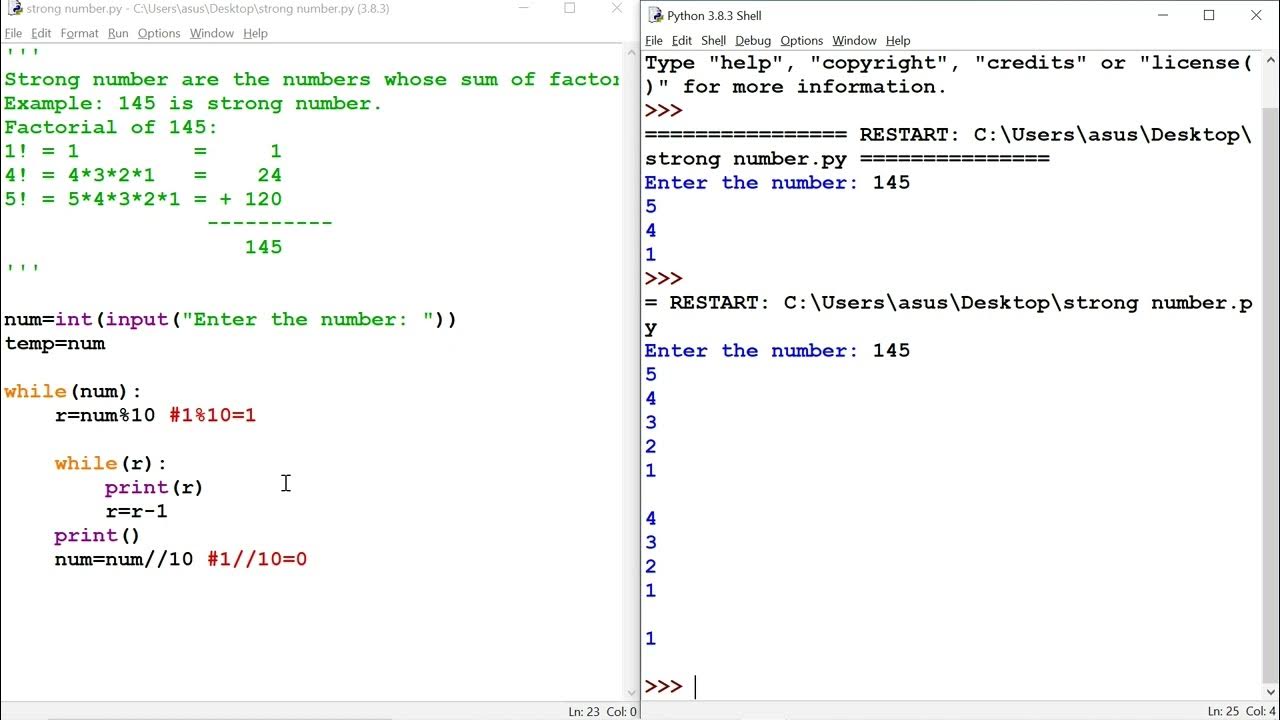Click the 'num=num//10' code line
Screen dimensions: 1280x720
tap(124, 559)
